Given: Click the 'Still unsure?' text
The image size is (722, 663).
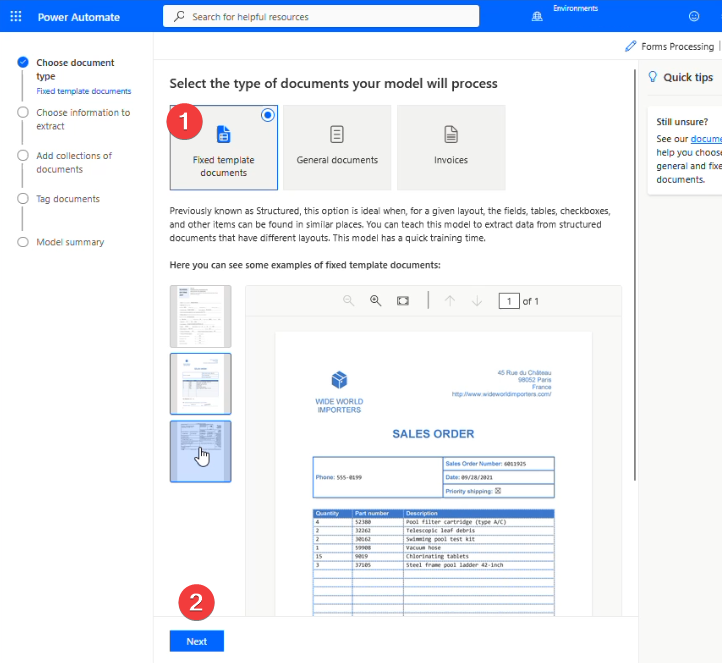Looking at the screenshot, I should pyautogui.click(x=682, y=122).
